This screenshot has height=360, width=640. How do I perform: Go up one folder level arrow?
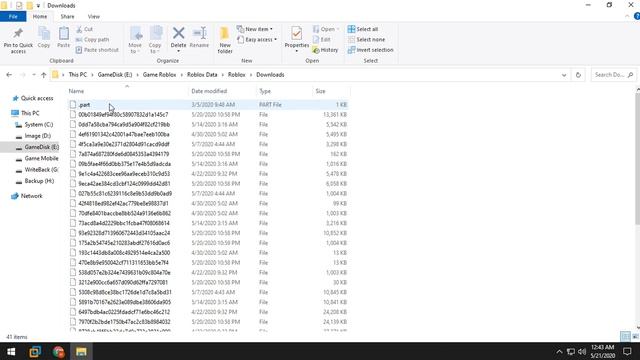point(44,75)
